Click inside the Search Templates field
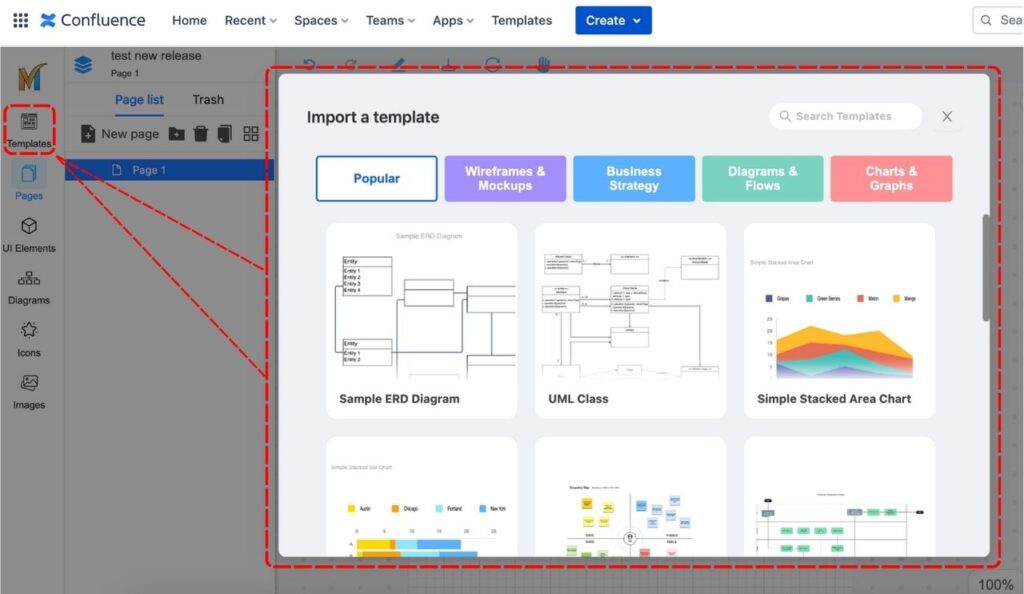The image size is (1024, 594). click(845, 116)
